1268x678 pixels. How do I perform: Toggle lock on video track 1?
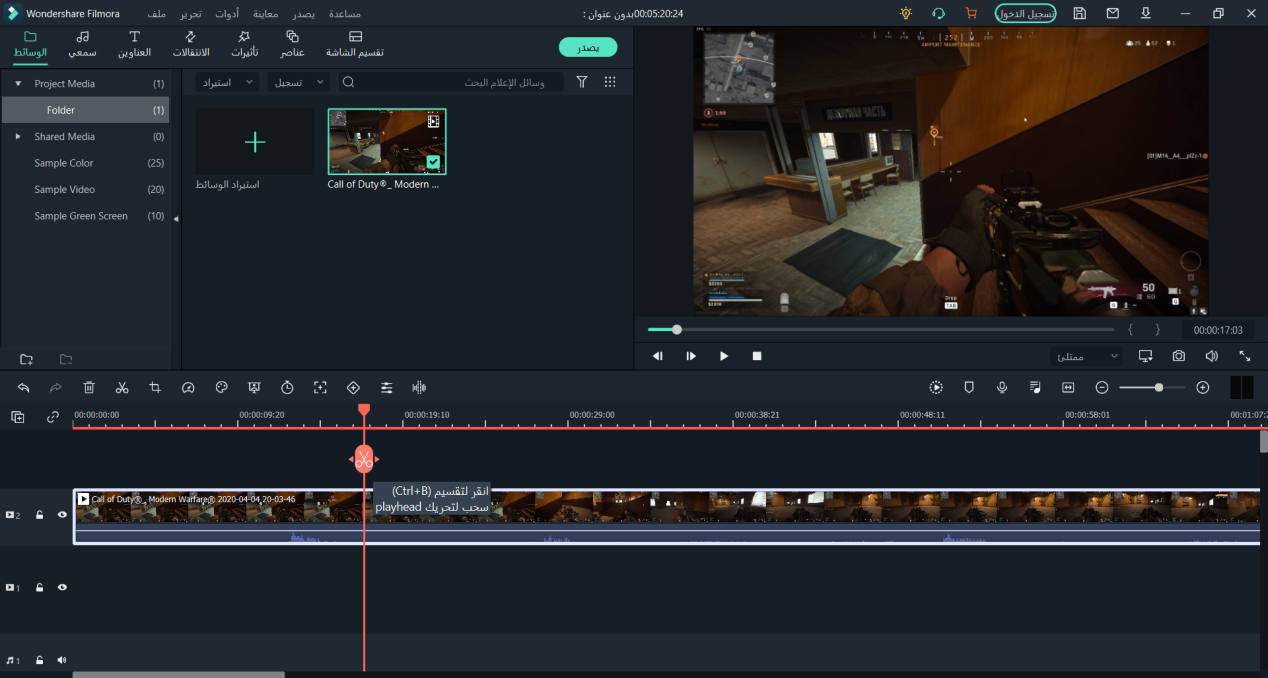[40, 588]
